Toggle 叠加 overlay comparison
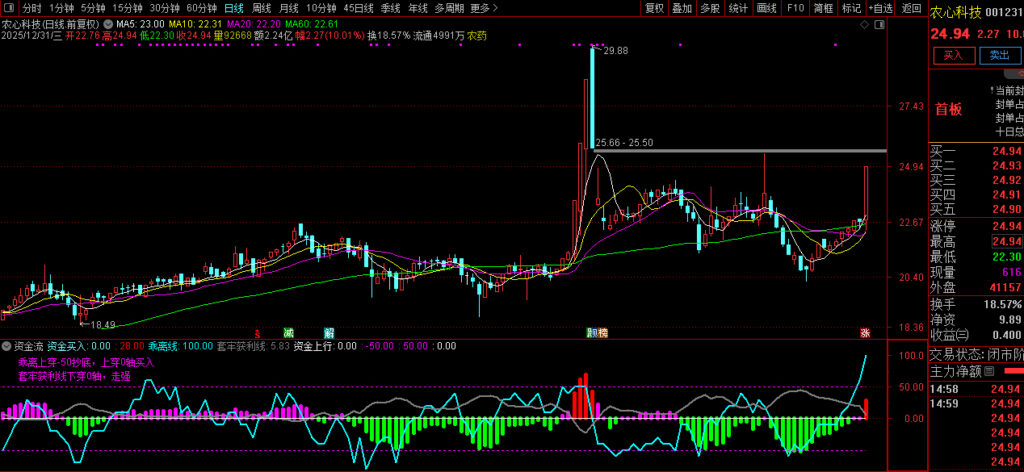 tap(682, 8)
